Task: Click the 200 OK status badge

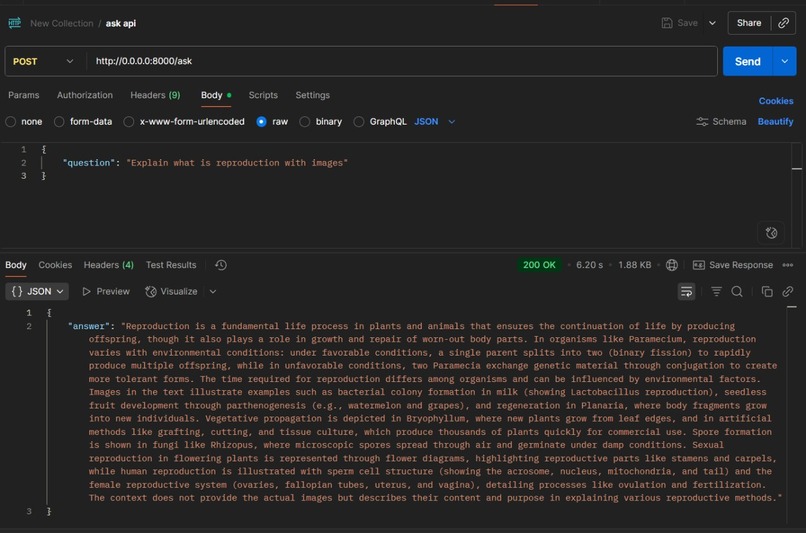Action: pos(539,265)
